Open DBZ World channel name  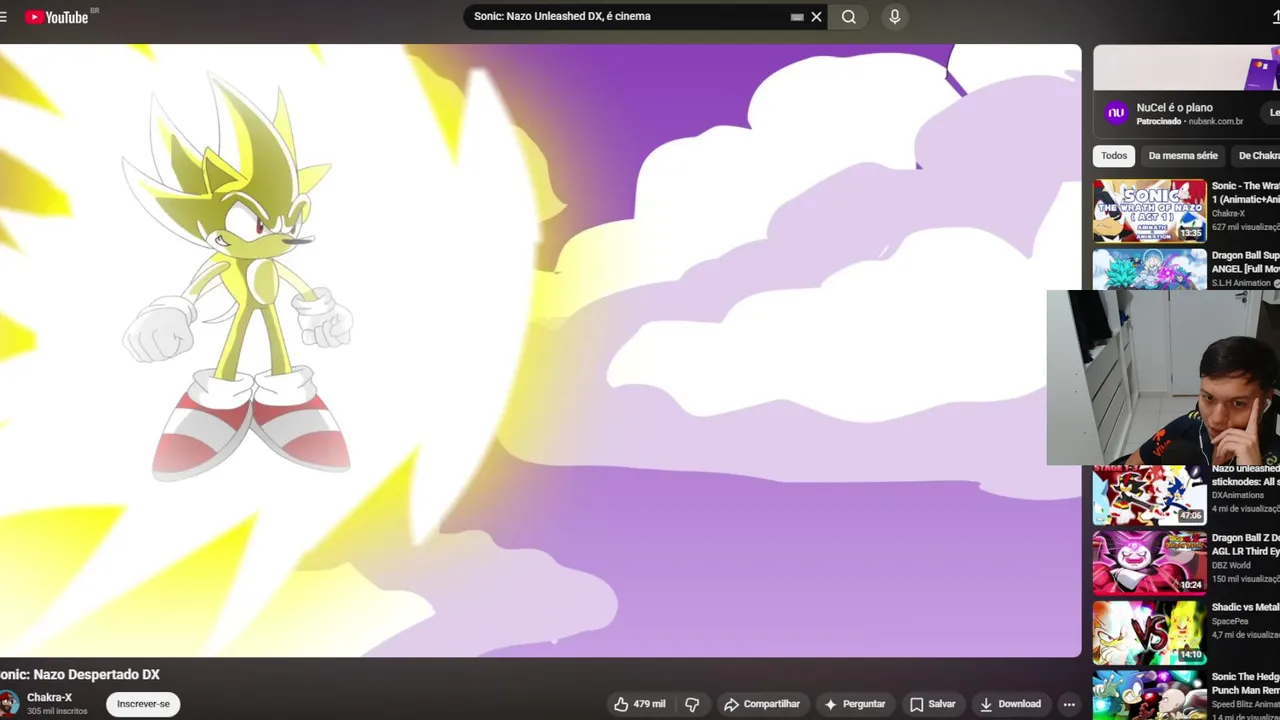pos(1233,565)
